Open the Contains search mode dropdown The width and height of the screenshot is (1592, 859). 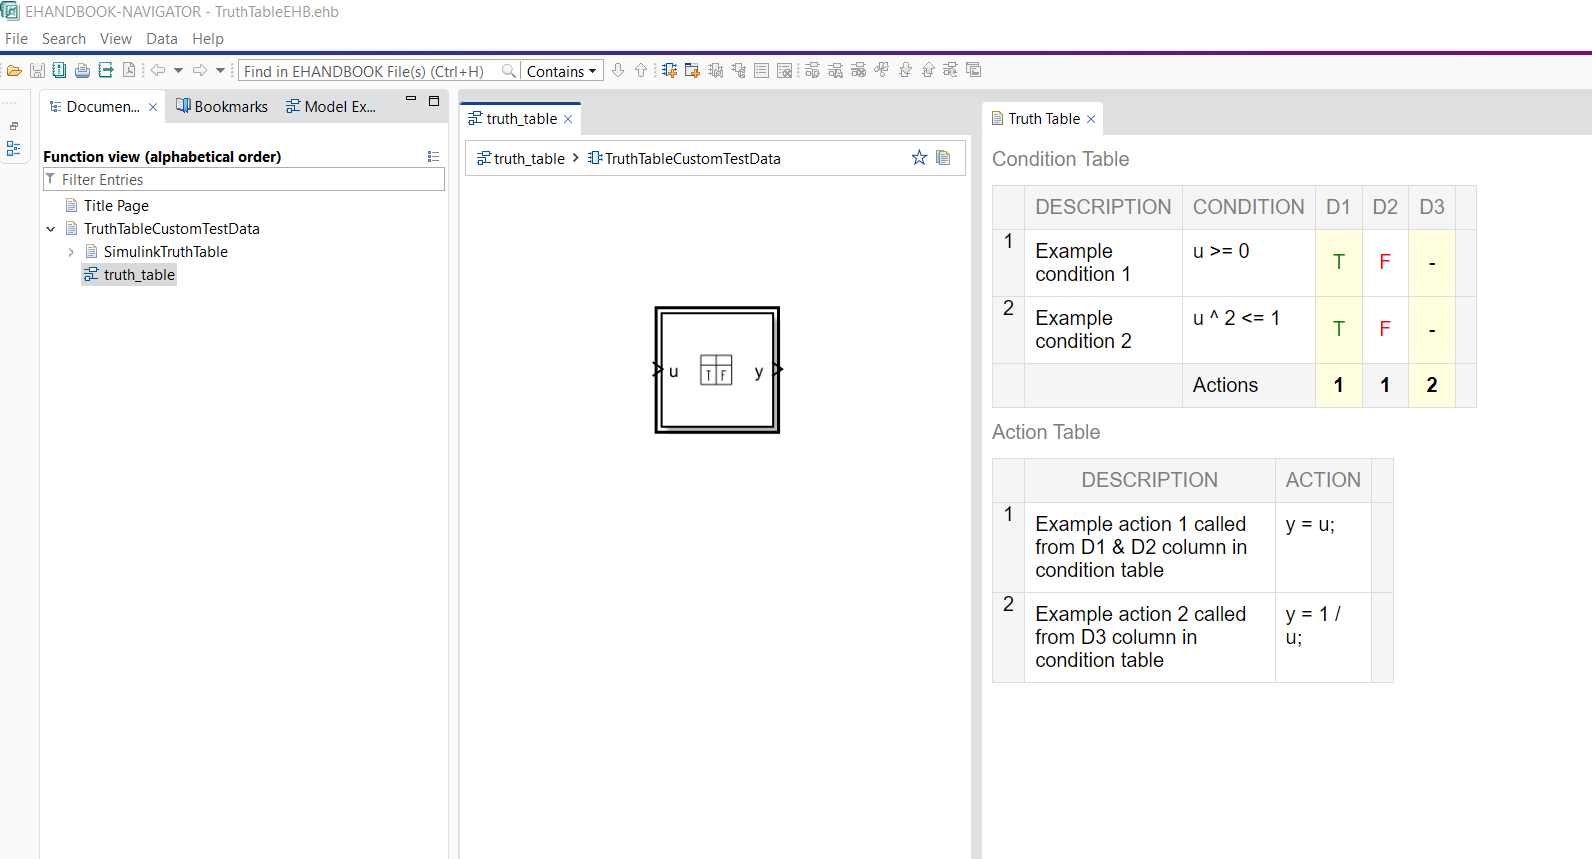pyautogui.click(x=562, y=71)
